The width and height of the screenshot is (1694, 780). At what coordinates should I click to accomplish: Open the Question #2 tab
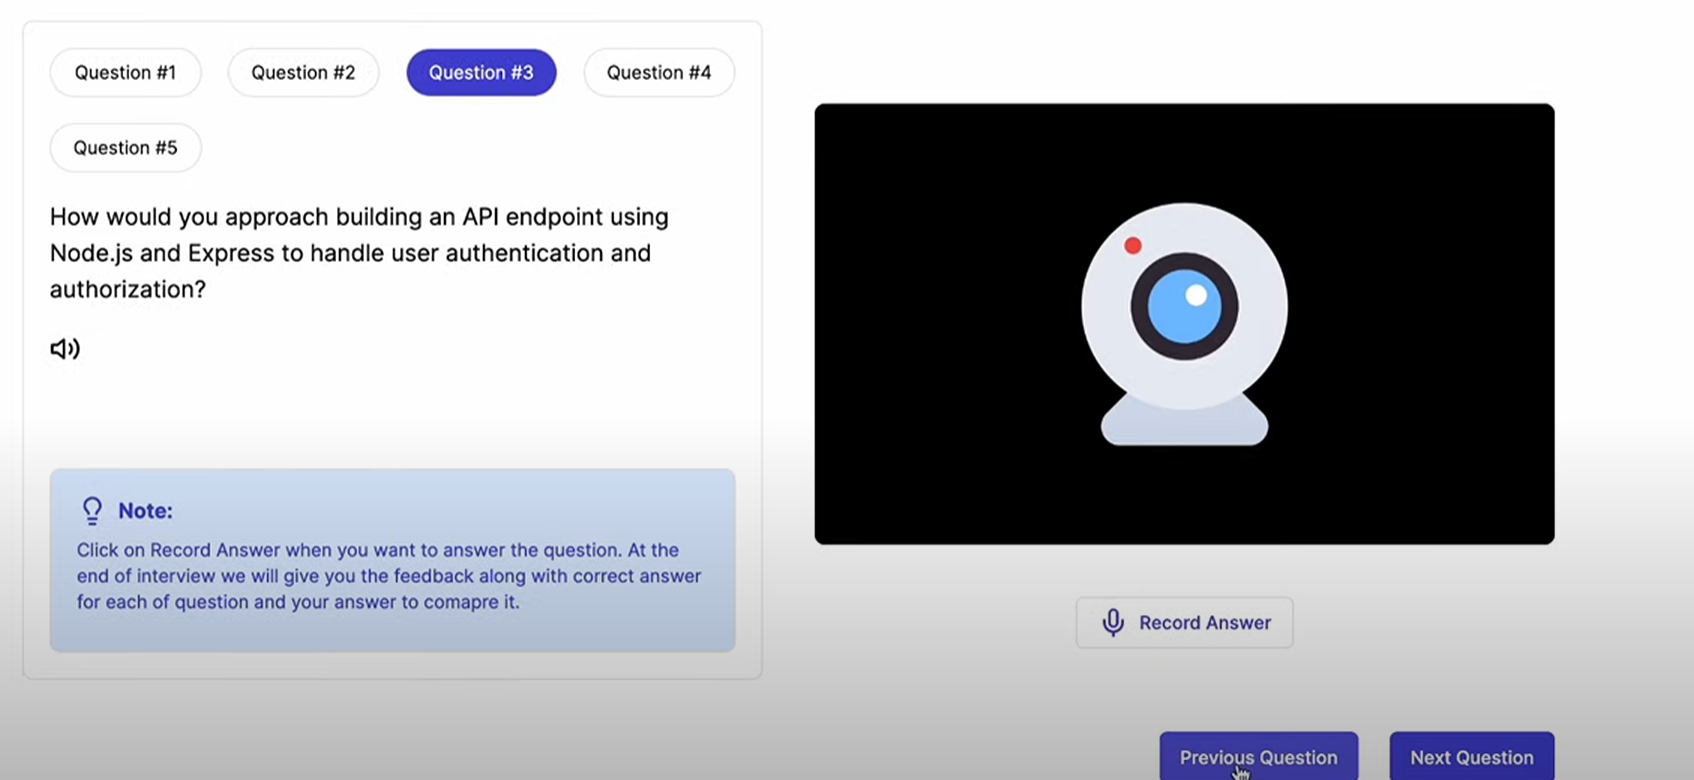point(303,73)
